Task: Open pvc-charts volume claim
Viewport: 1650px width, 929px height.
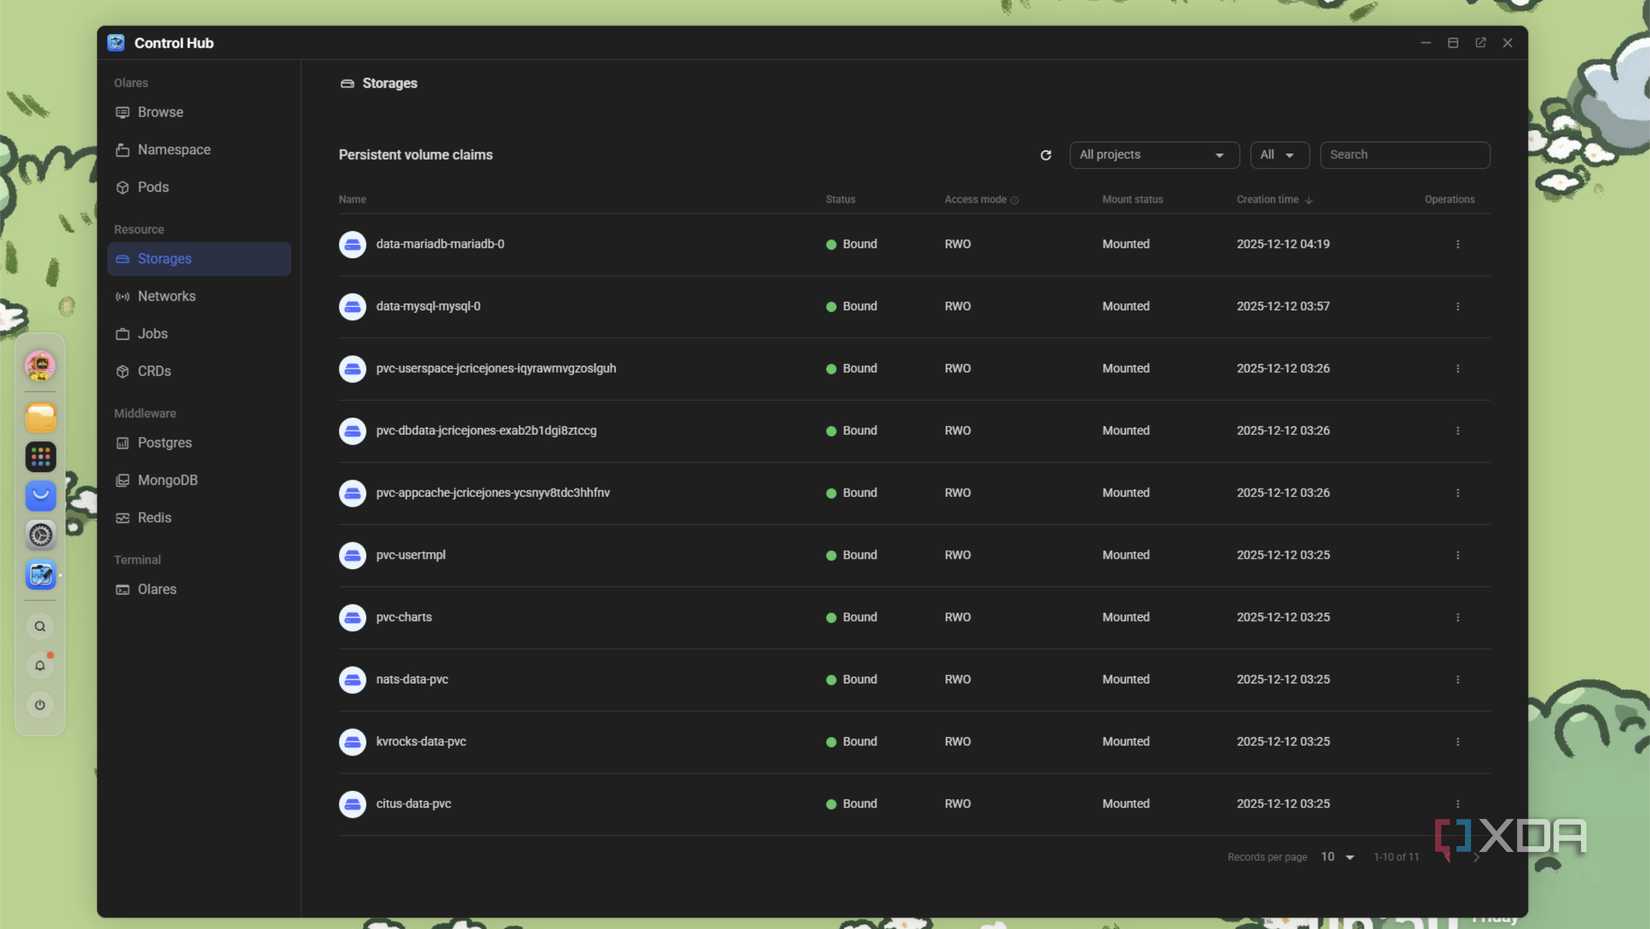Action: point(404,617)
